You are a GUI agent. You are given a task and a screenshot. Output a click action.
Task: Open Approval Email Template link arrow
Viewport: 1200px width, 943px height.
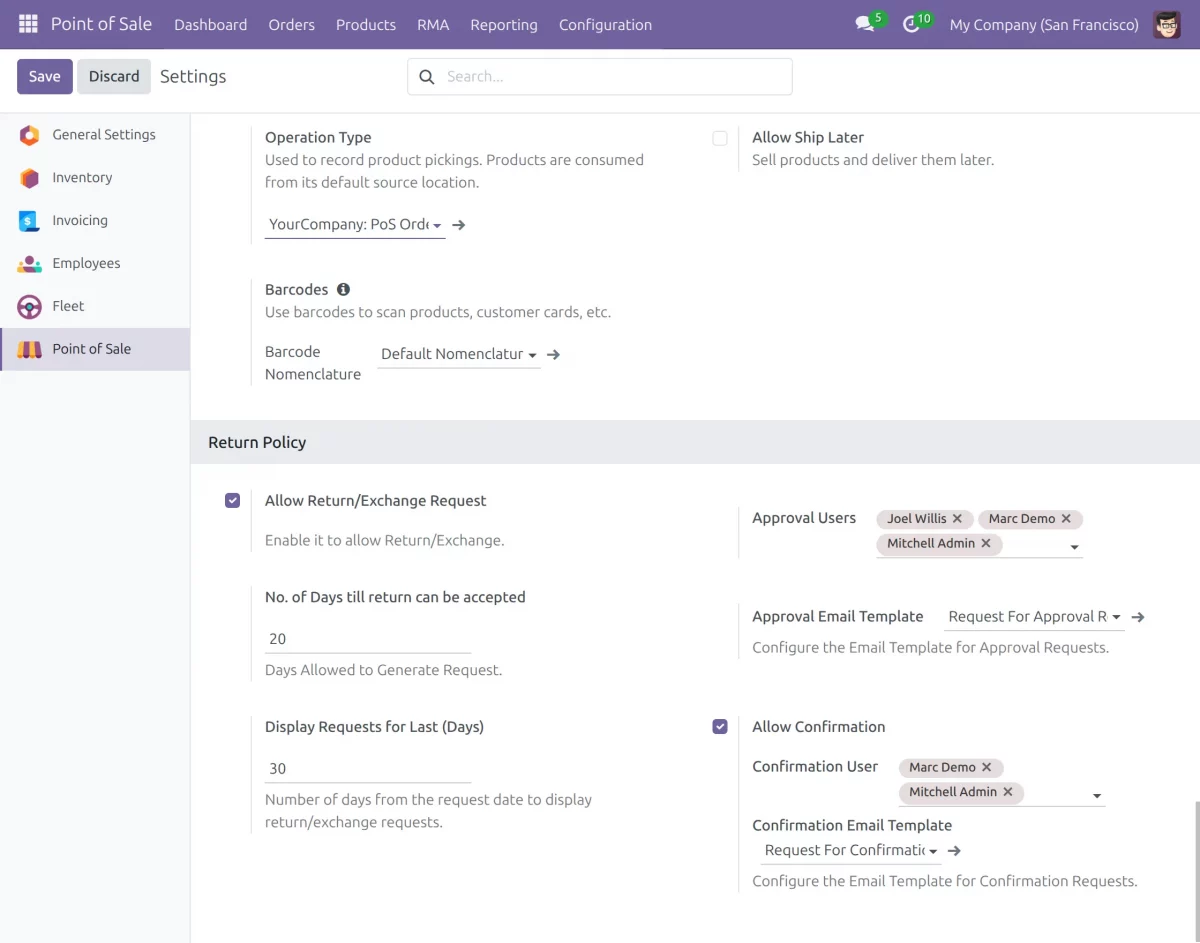click(x=1138, y=617)
